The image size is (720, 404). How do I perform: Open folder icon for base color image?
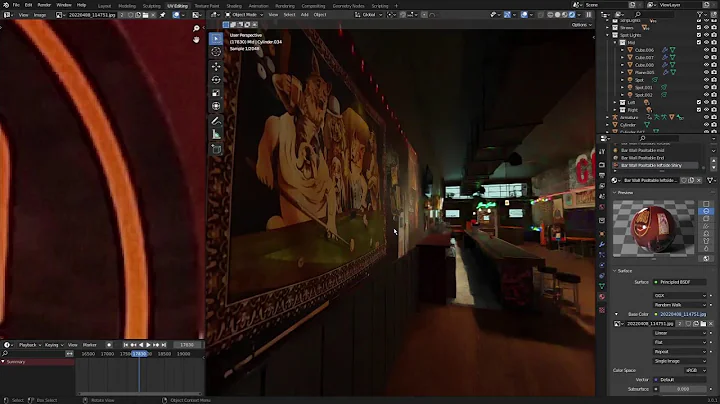703,324
